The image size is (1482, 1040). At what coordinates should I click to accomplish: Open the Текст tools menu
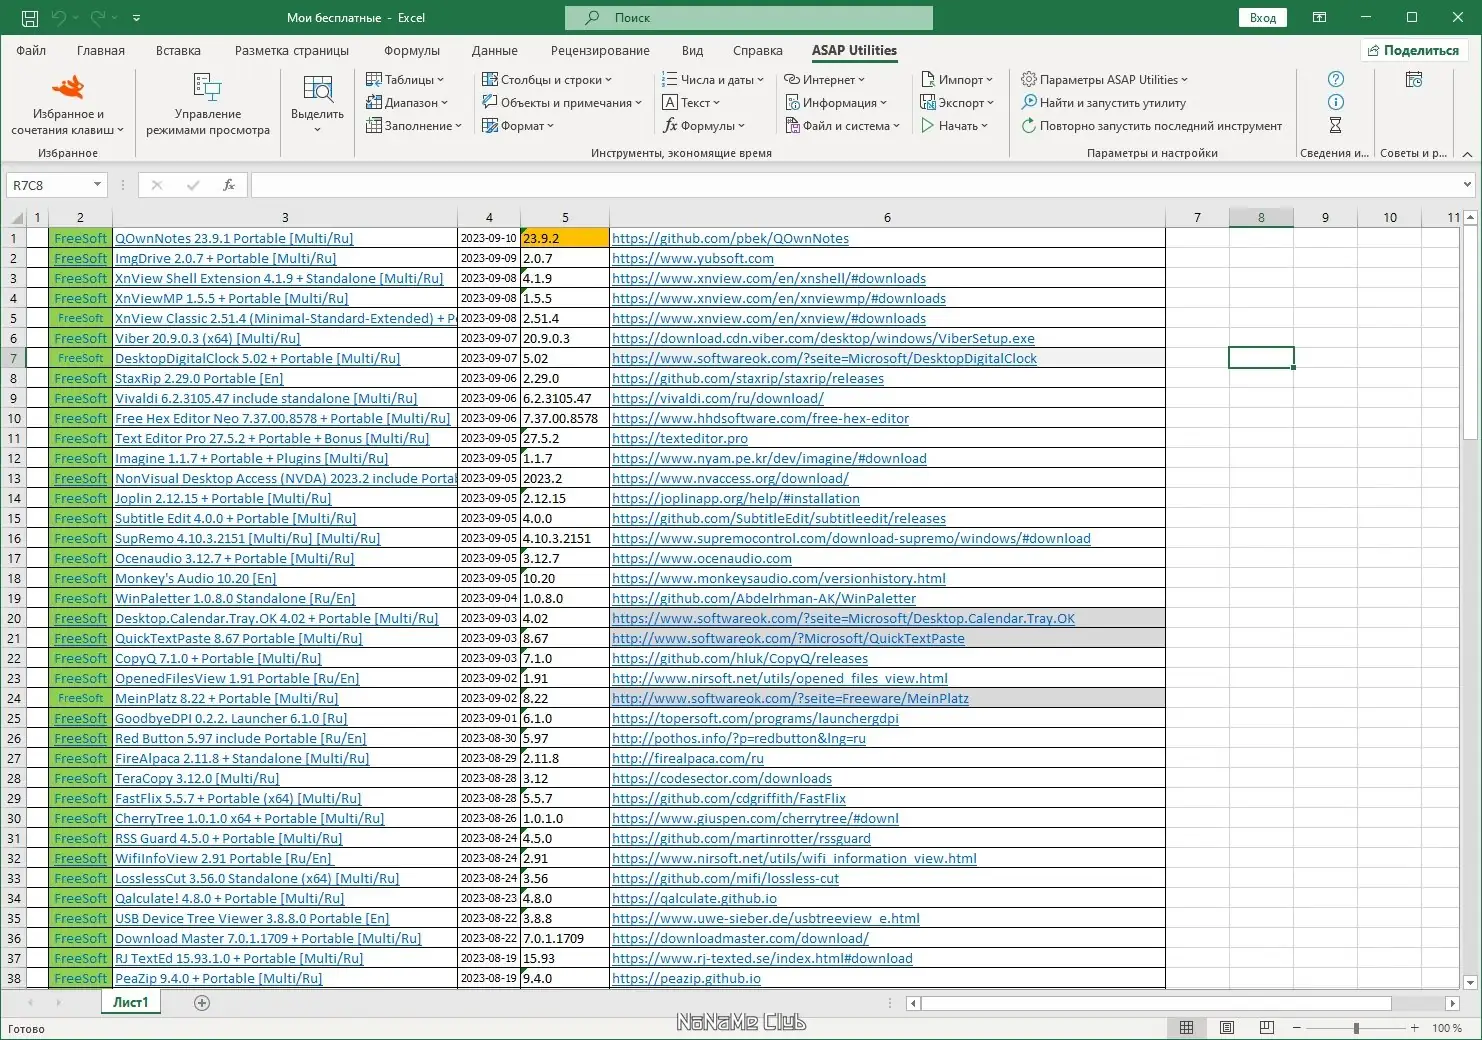pyautogui.click(x=691, y=102)
